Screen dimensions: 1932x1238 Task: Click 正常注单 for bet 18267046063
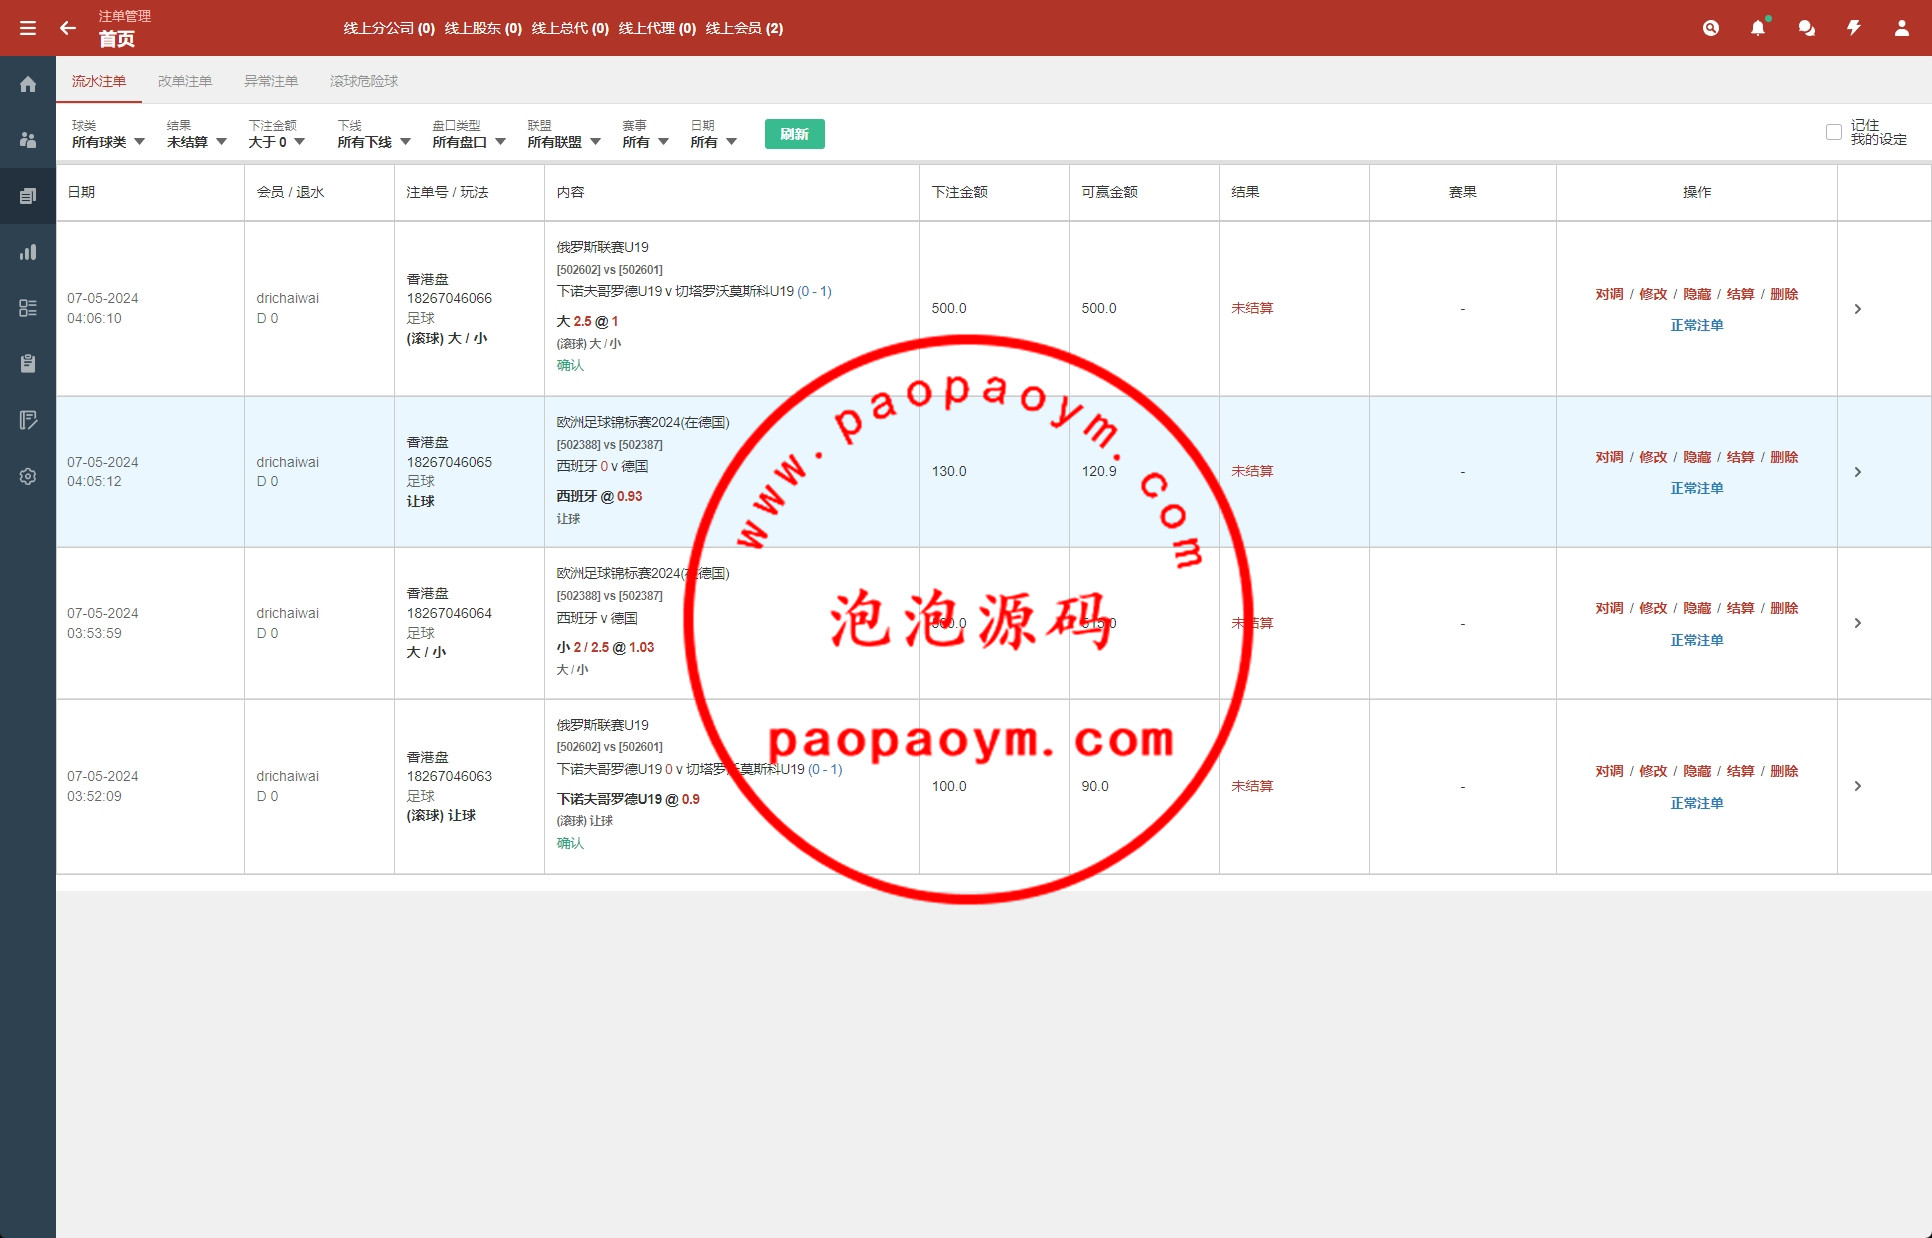click(1696, 803)
